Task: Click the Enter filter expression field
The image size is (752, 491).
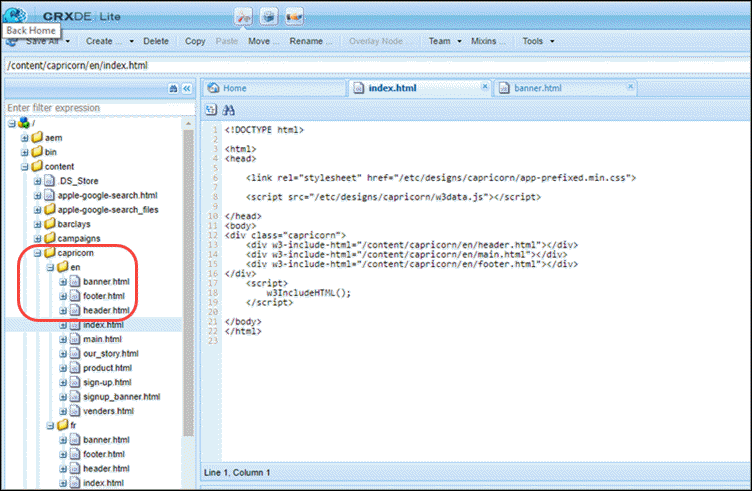Action: [100, 108]
